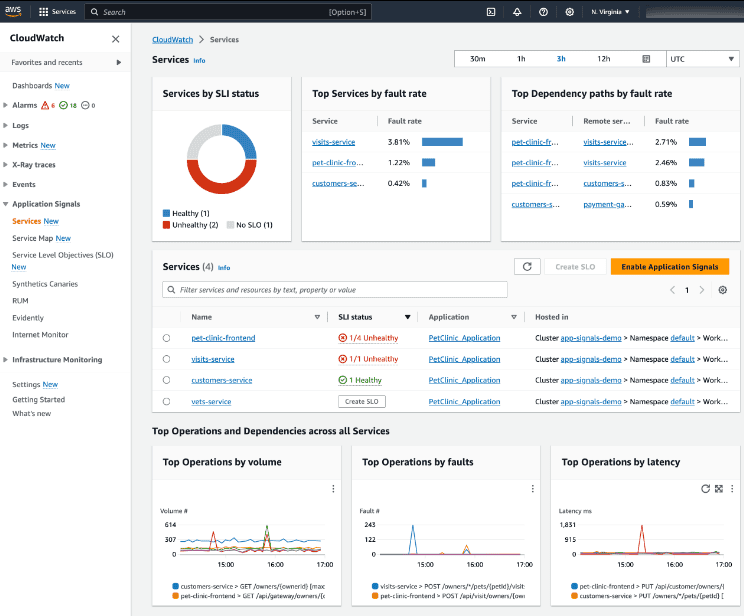
Task: Select the 3h time range
Action: click(561, 59)
